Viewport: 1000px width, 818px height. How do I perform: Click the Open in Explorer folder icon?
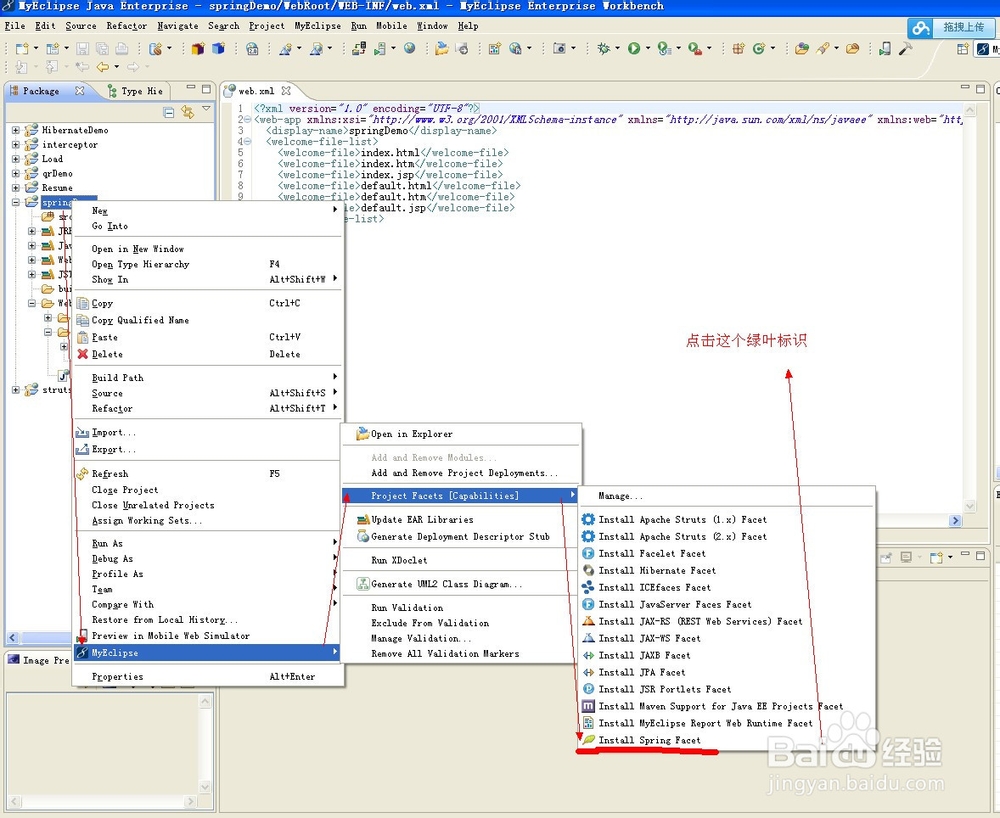(362, 434)
